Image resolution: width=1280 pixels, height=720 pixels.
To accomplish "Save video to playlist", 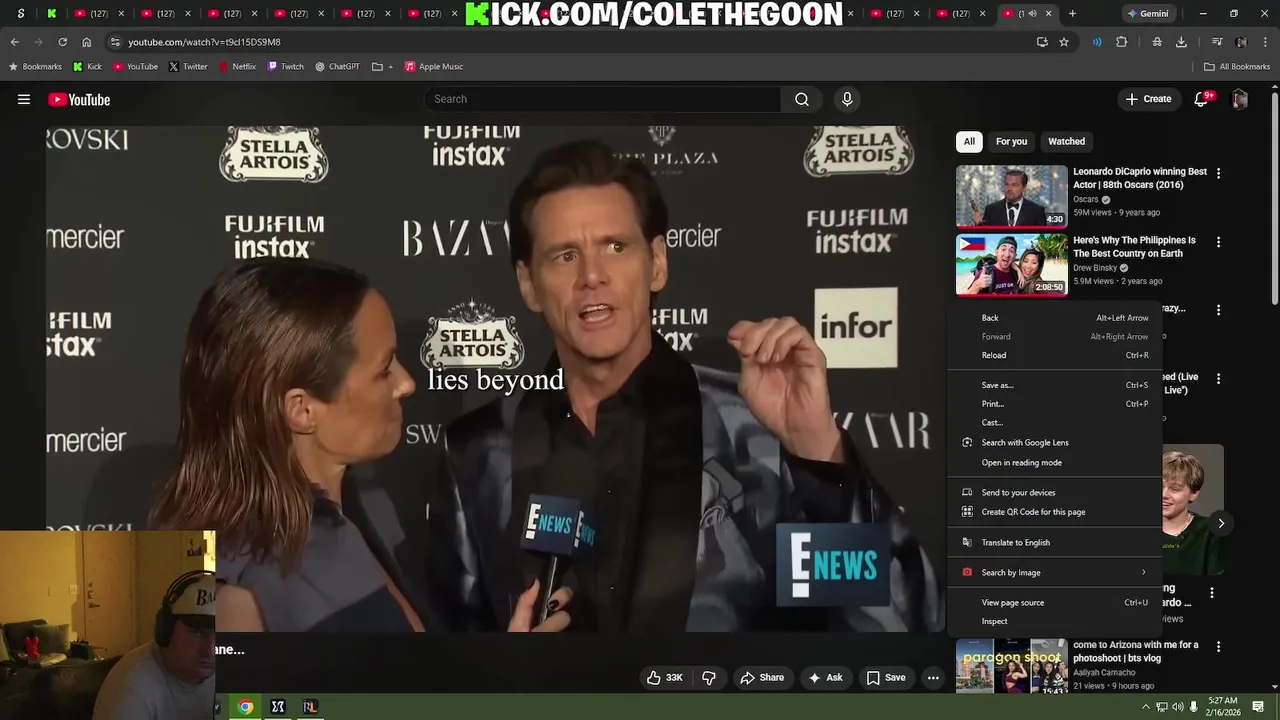I will pos(886,678).
